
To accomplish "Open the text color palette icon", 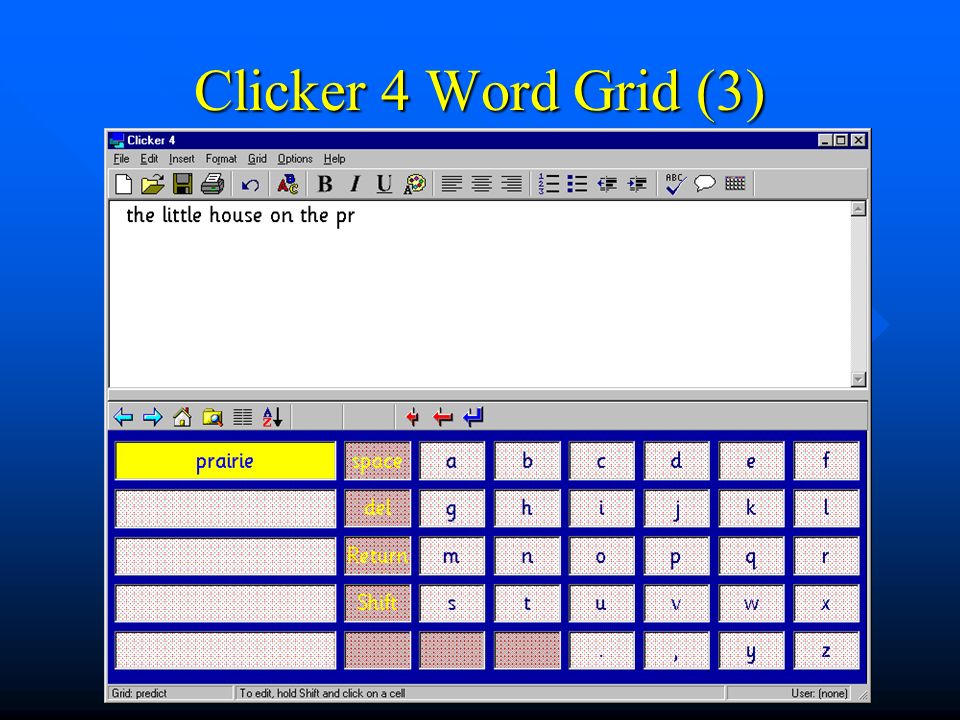I will click(x=414, y=184).
